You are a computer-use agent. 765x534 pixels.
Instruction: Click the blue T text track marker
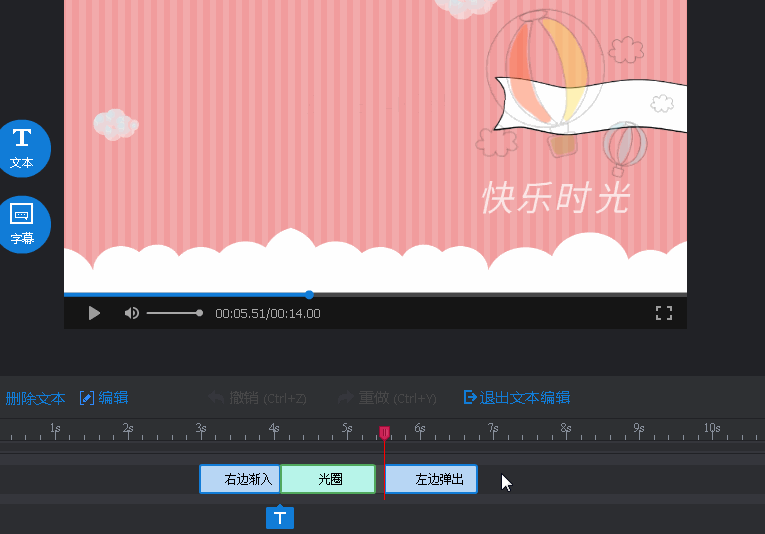tap(280, 517)
